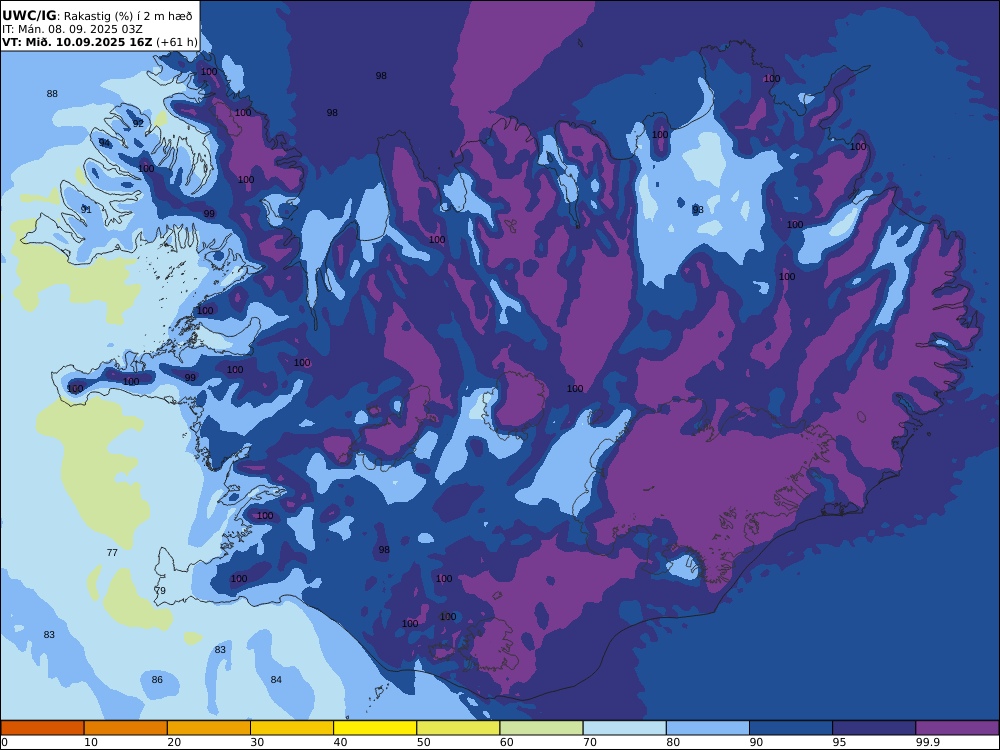This screenshot has height=750, width=1000.
Task: Select the orange 10–20 legend swatch
Action: click(126, 728)
